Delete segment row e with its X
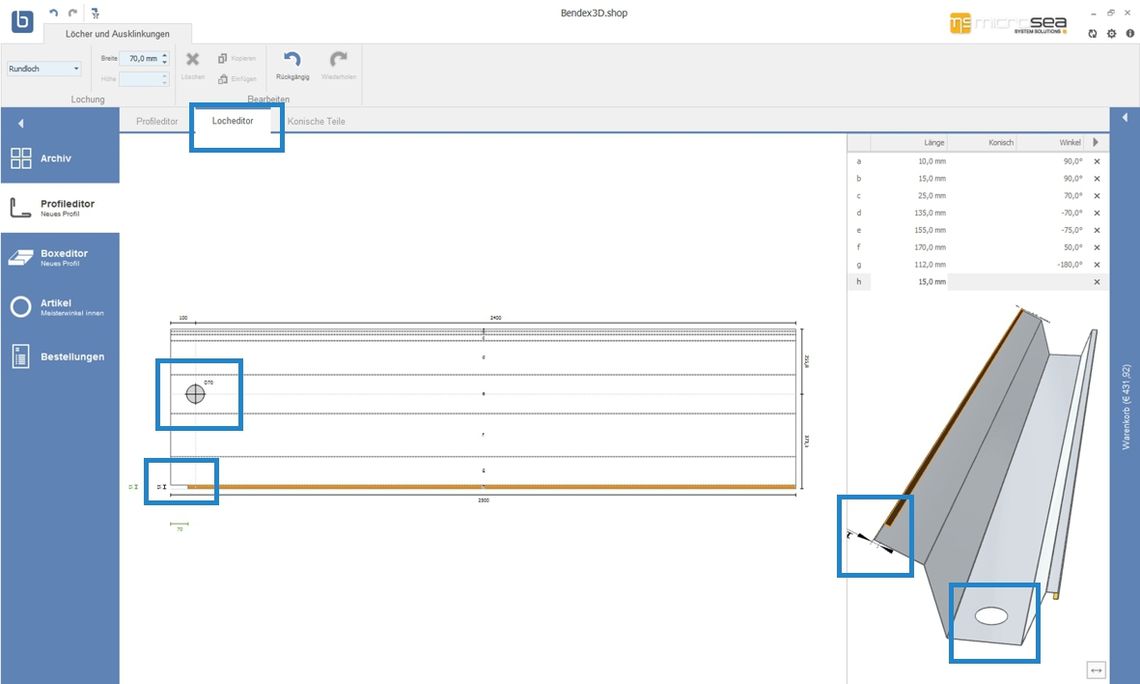 tap(1097, 230)
